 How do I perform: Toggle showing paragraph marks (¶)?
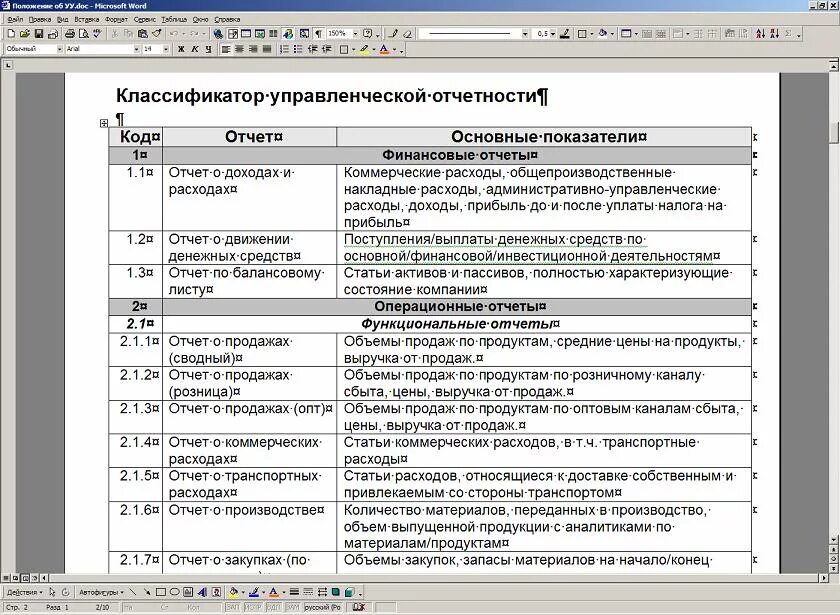[x=318, y=34]
